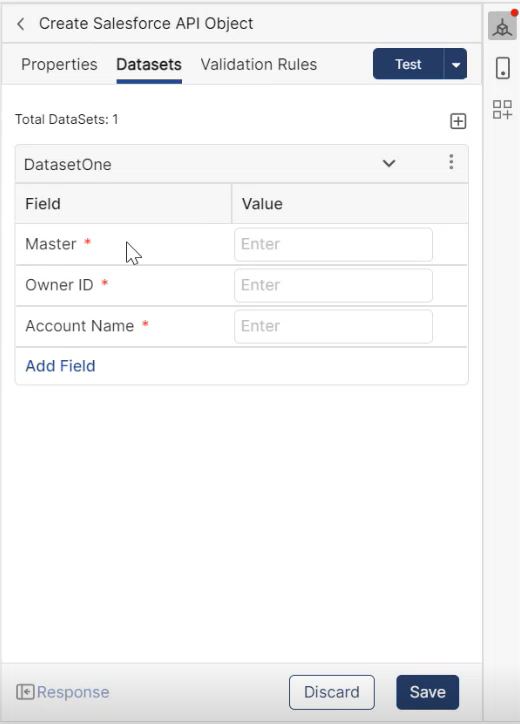Go back using the left arrow icon
The height and width of the screenshot is (724, 520).
[x=21, y=24]
